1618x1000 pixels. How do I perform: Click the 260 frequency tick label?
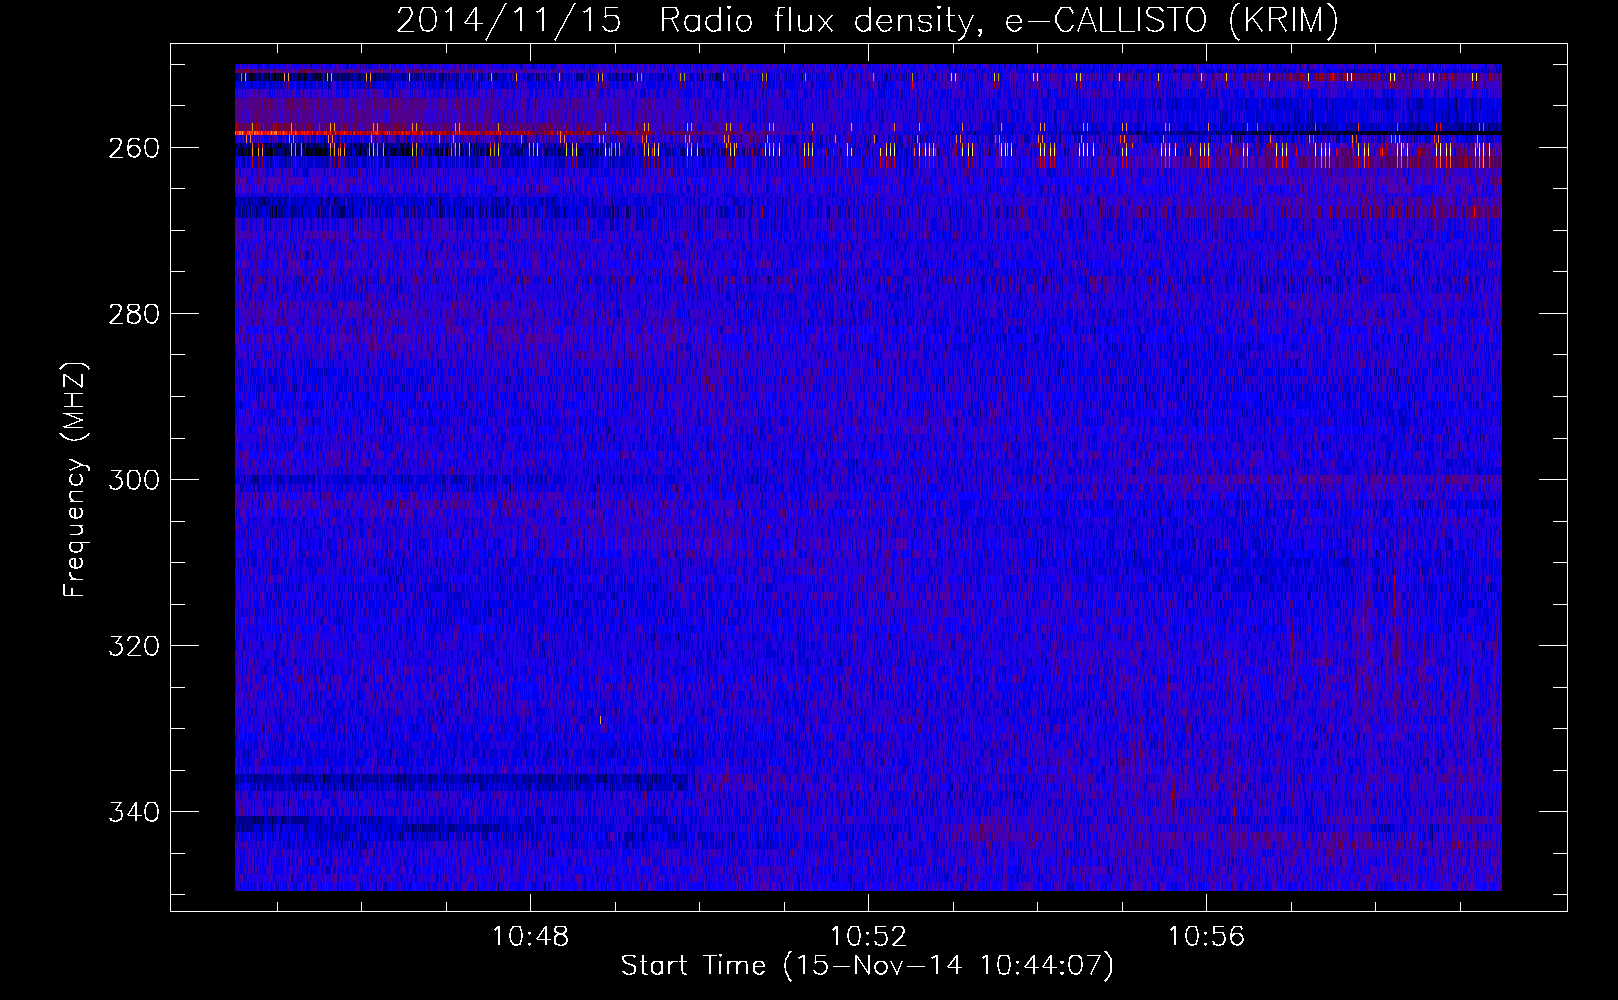(x=133, y=148)
